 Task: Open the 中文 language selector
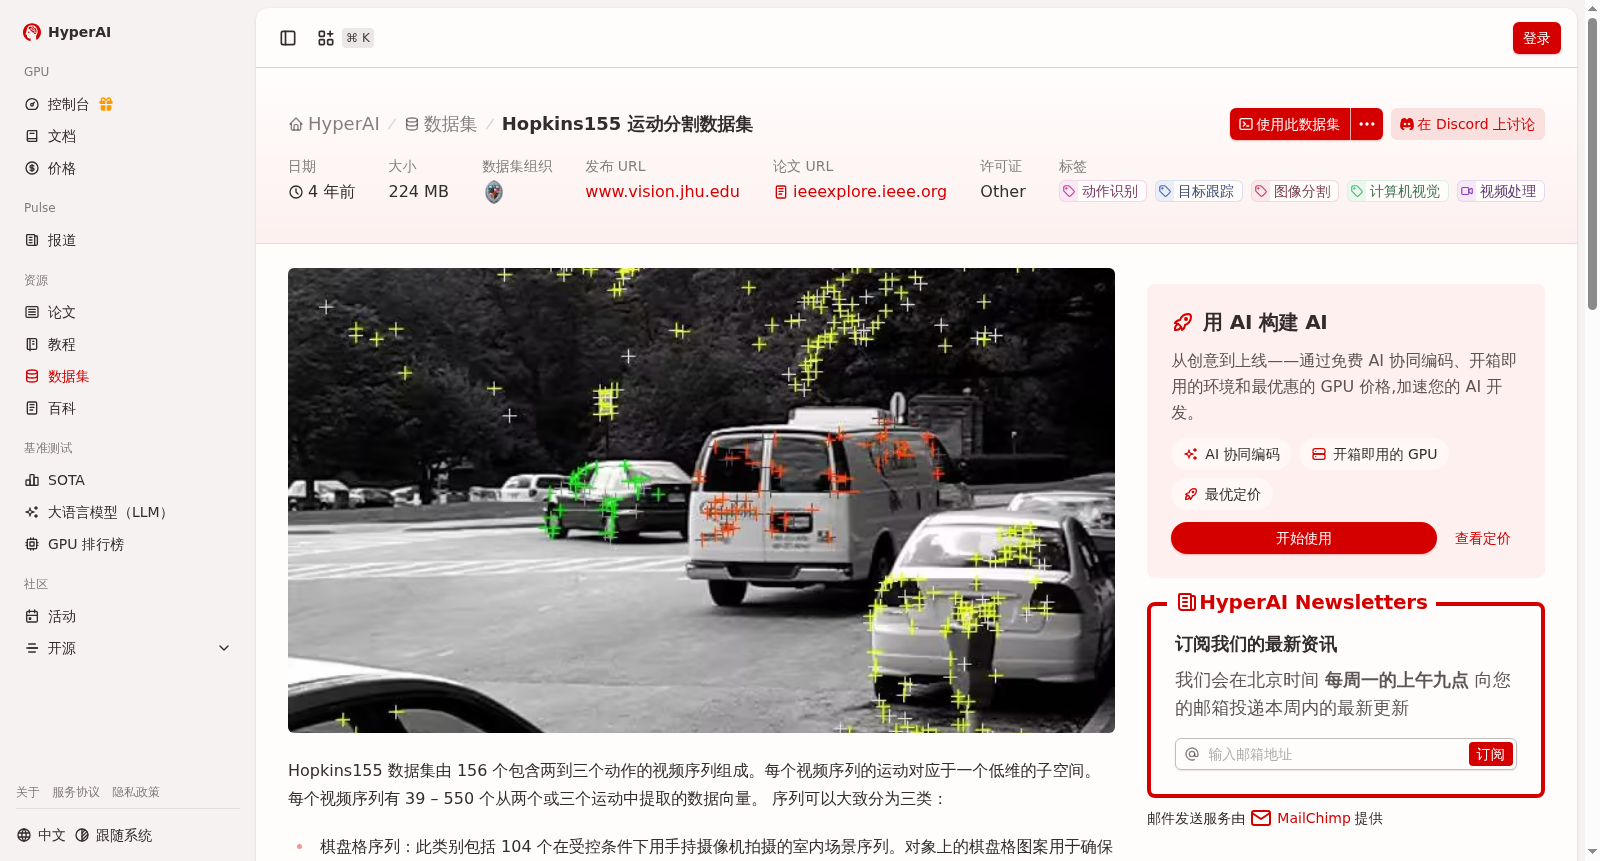tap(41, 835)
